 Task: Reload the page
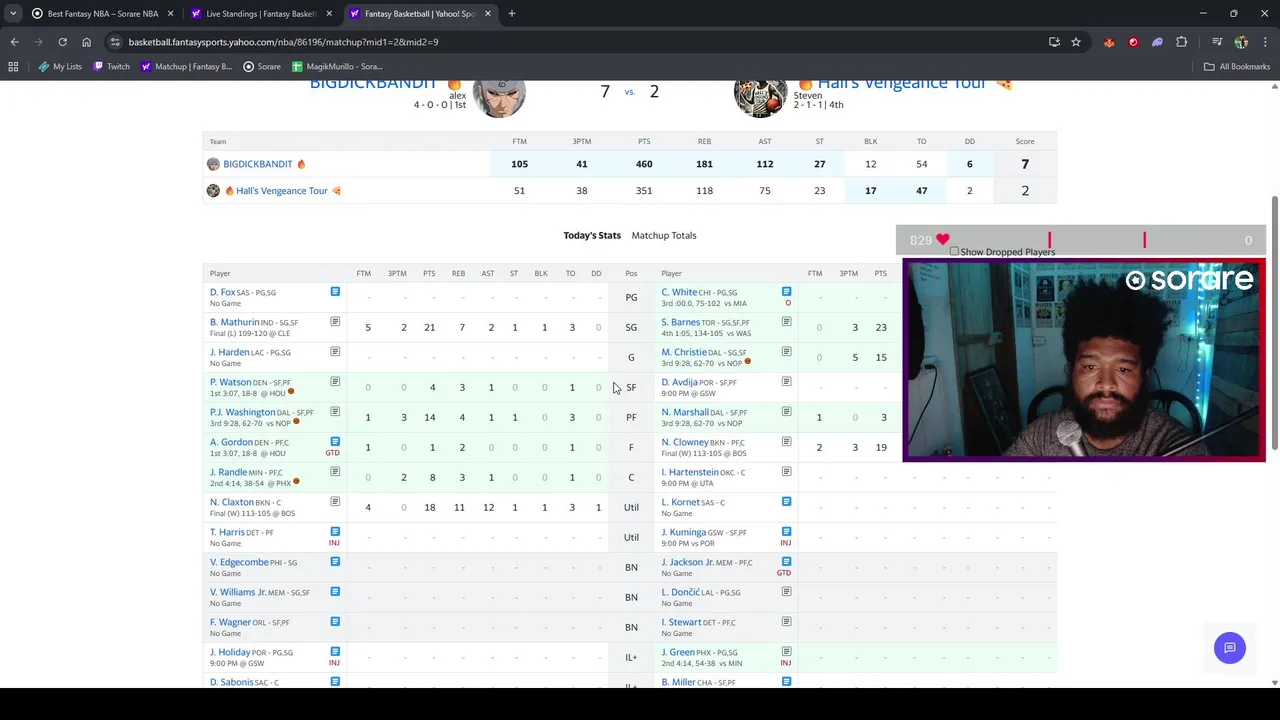(62, 42)
